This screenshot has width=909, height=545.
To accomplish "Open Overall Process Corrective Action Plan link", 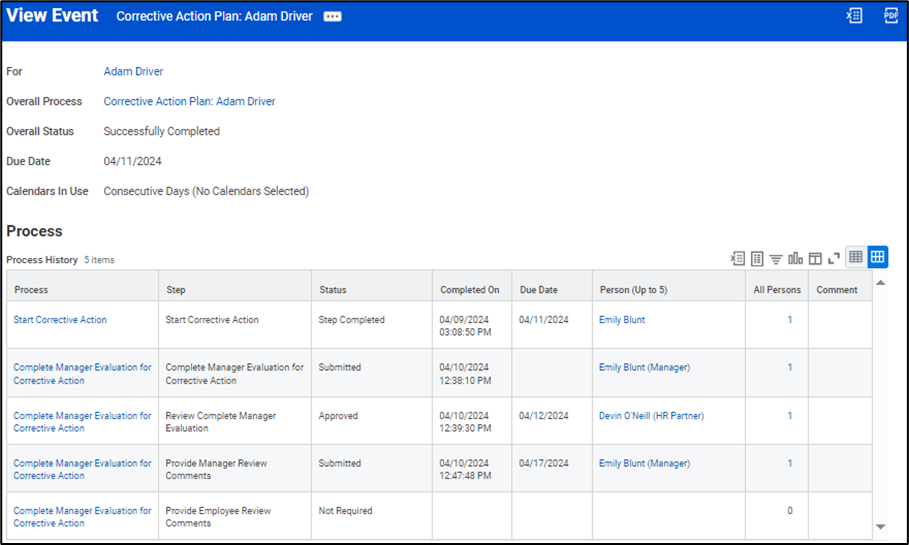I will pyautogui.click(x=189, y=102).
